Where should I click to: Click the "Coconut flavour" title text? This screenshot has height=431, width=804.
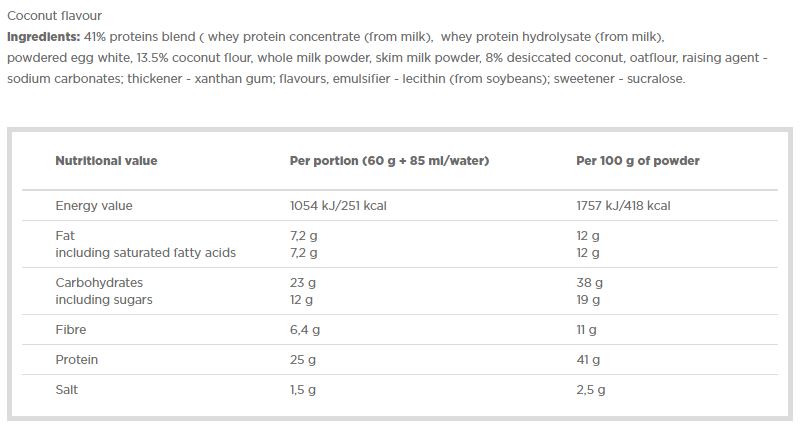coord(54,17)
